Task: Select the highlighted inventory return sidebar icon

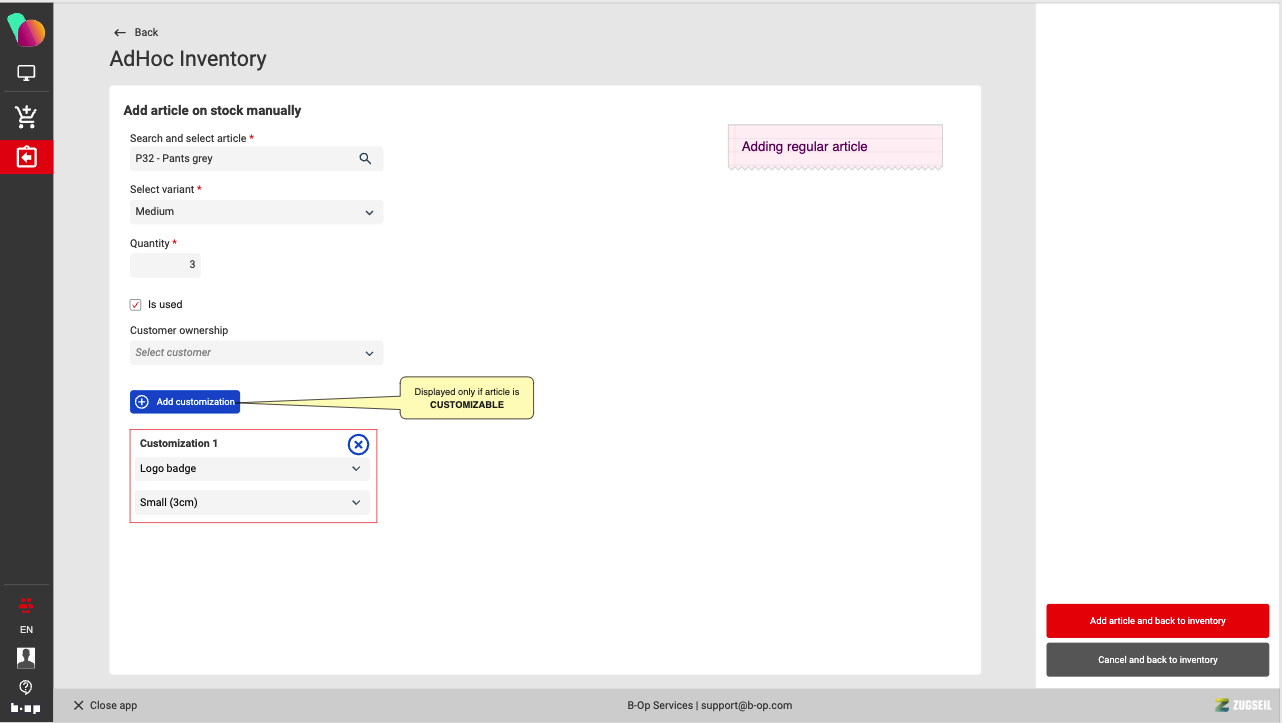Action: pos(26,157)
